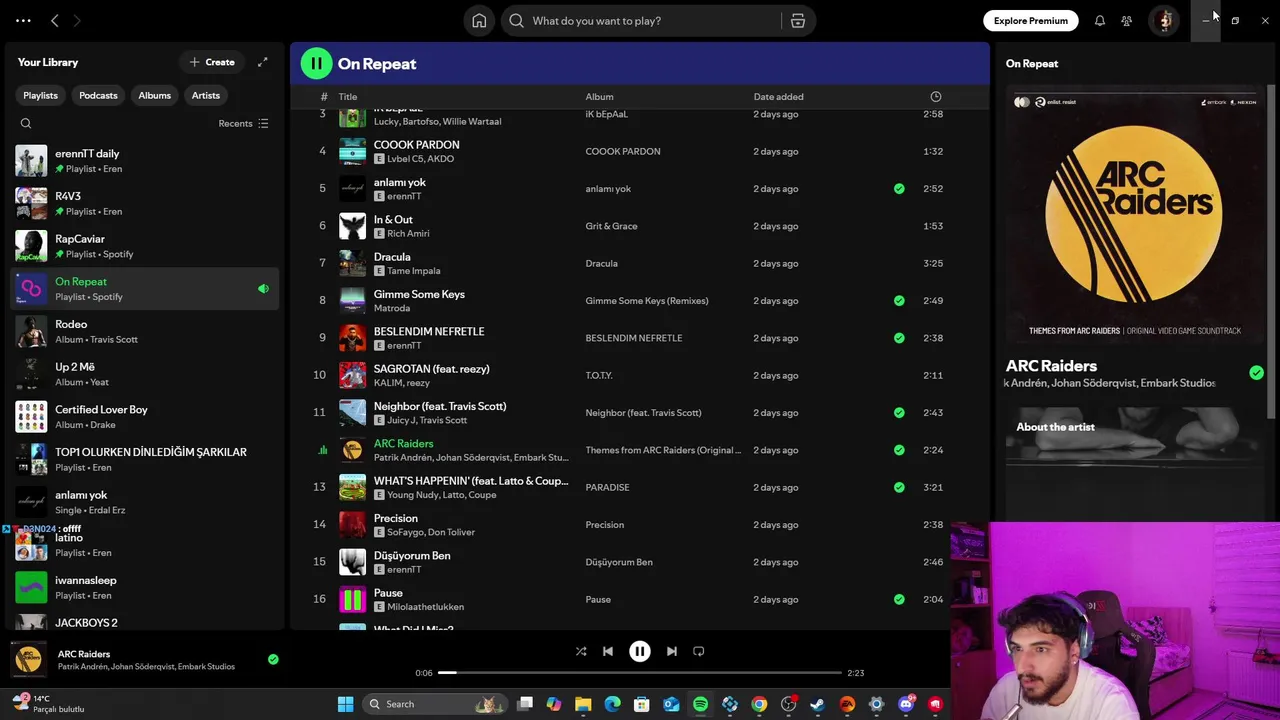Select COOOK PARDON track title
The image size is (1280, 720).
point(416,145)
